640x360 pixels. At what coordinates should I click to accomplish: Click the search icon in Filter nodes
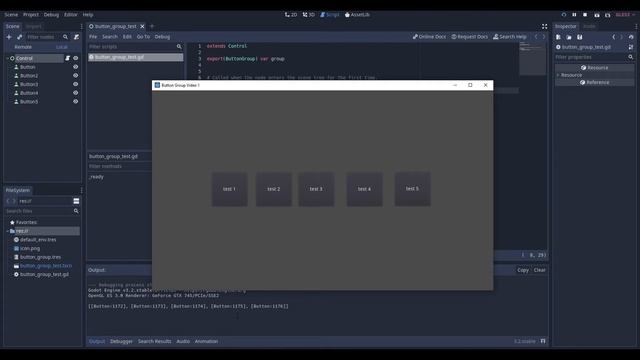pos(65,37)
